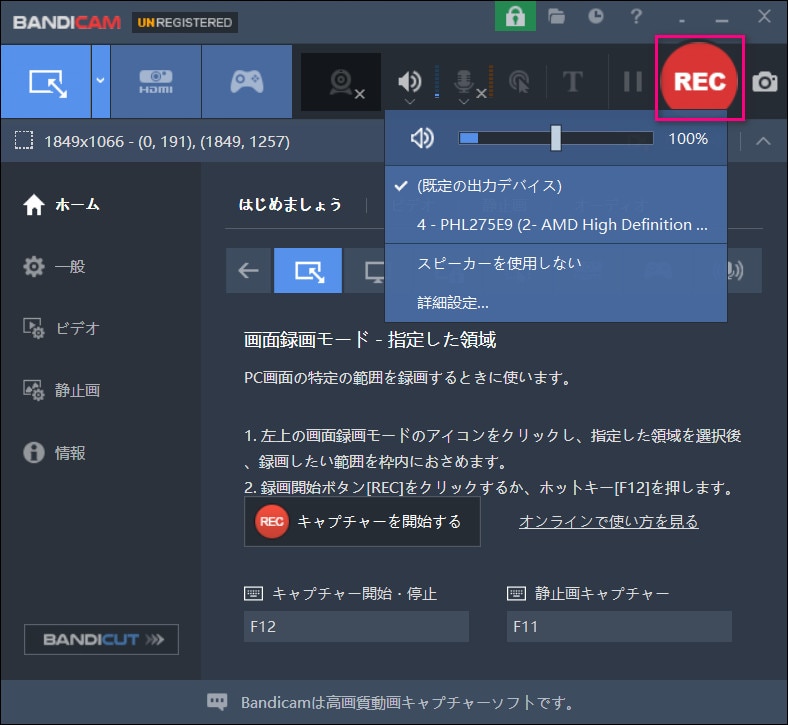Click the UNREGISTERED badge
788x725 pixels.
point(184,23)
